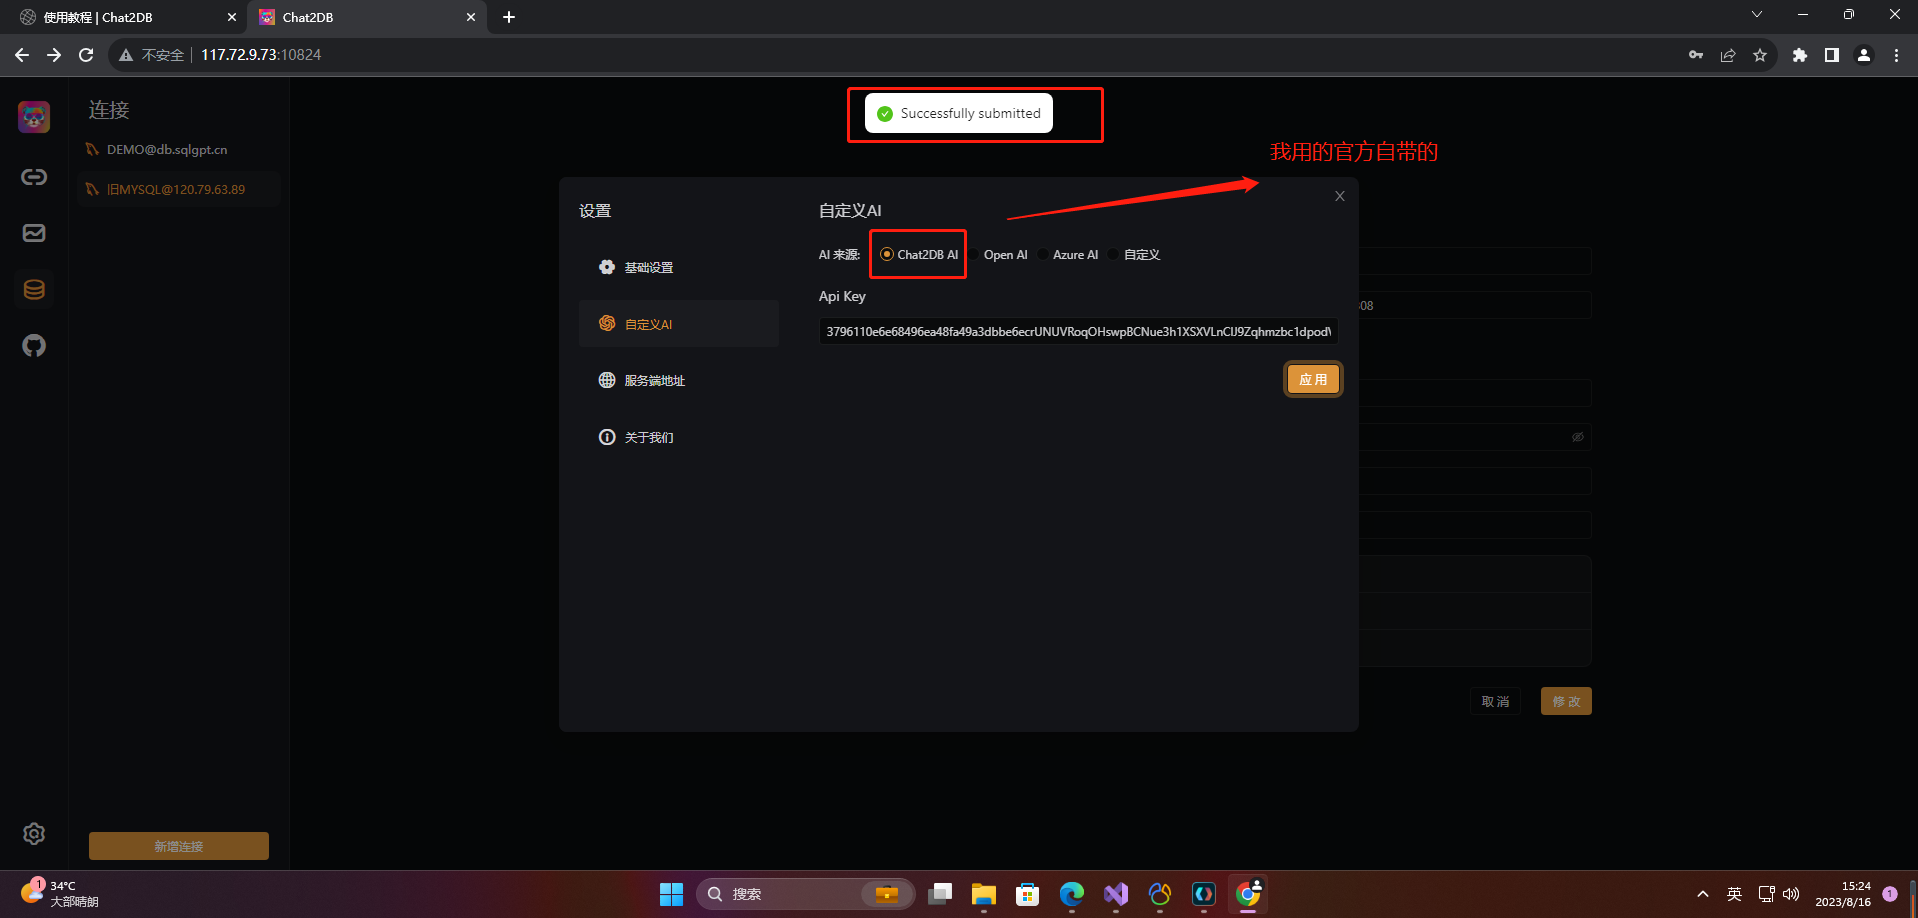Close the 使用教程 | Chat2DB tab

point(232,17)
